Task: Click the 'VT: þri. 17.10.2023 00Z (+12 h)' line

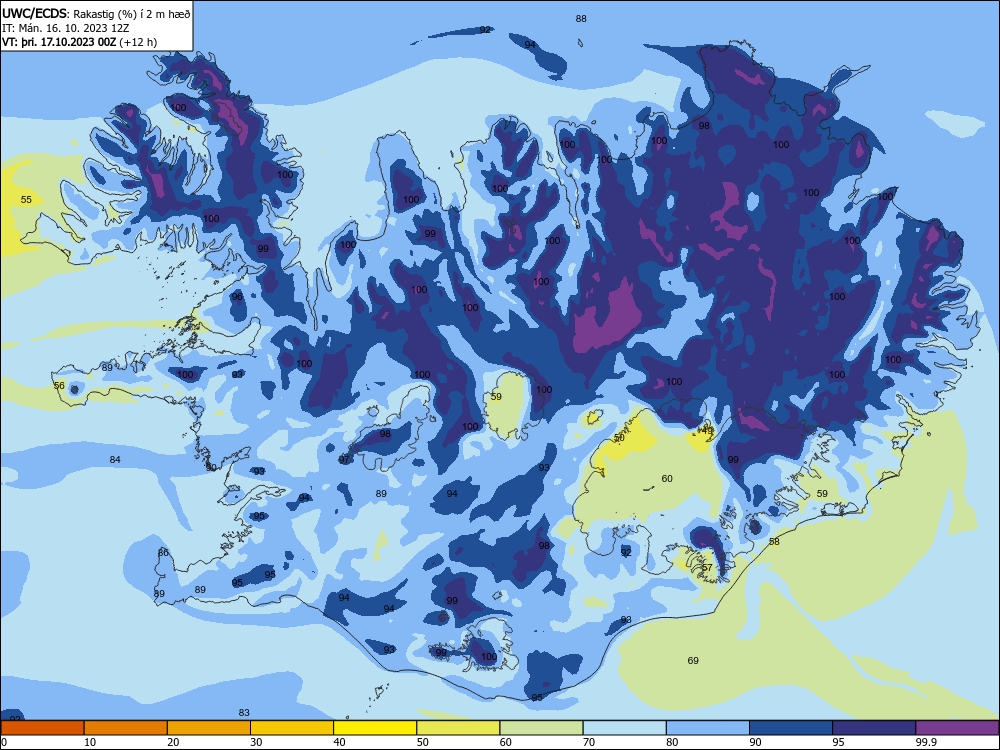Action: [79, 42]
